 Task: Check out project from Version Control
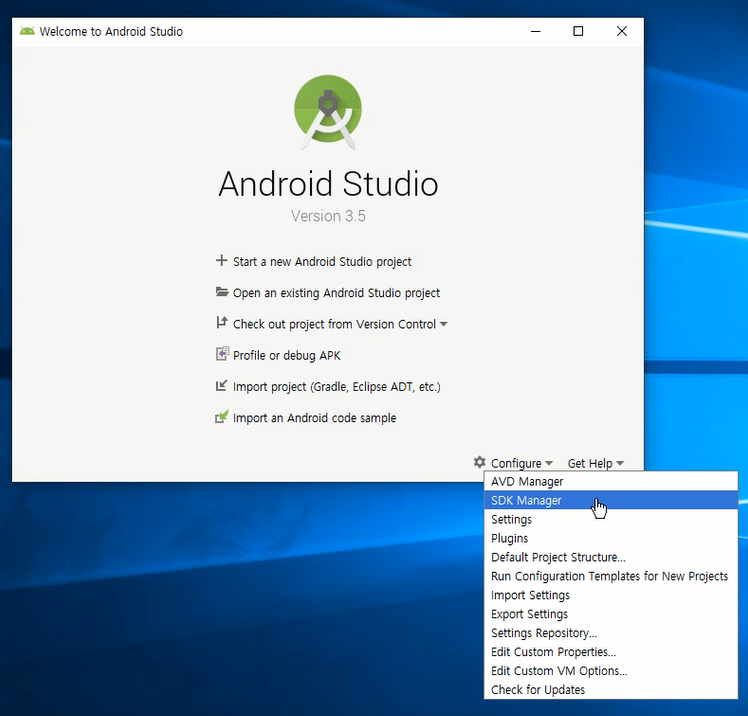[334, 324]
